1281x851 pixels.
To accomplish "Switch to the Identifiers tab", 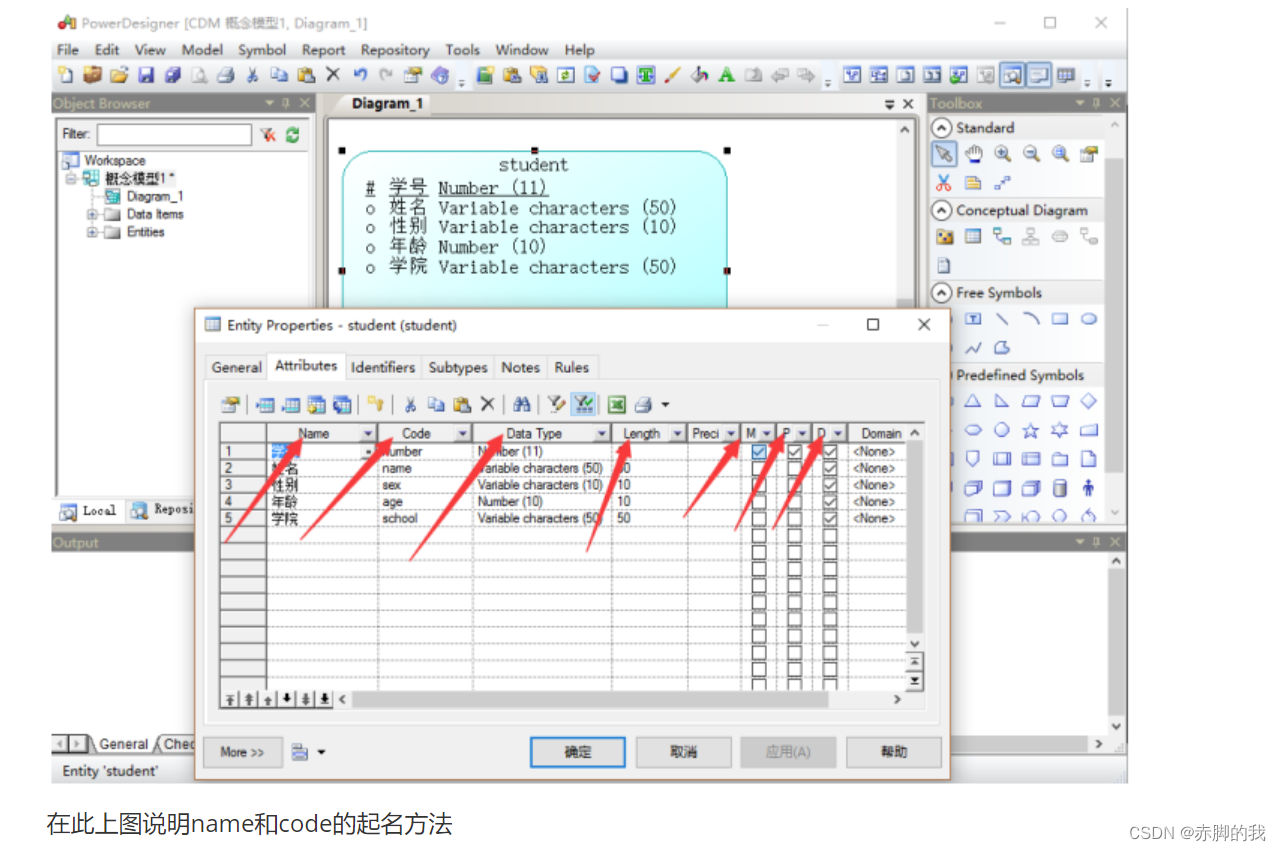I will (x=383, y=367).
